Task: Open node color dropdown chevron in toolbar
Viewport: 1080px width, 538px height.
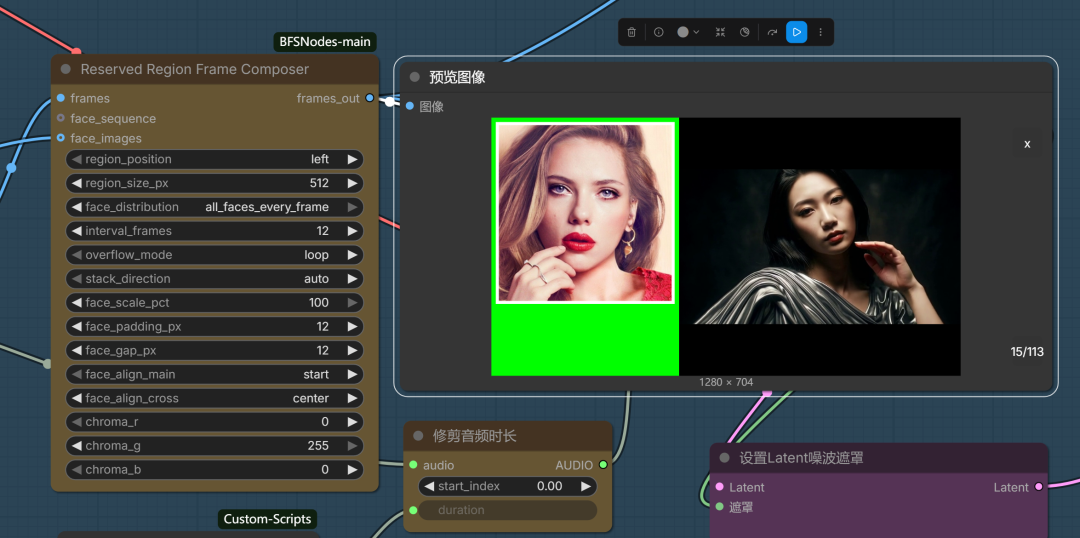Action: tap(696, 32)
